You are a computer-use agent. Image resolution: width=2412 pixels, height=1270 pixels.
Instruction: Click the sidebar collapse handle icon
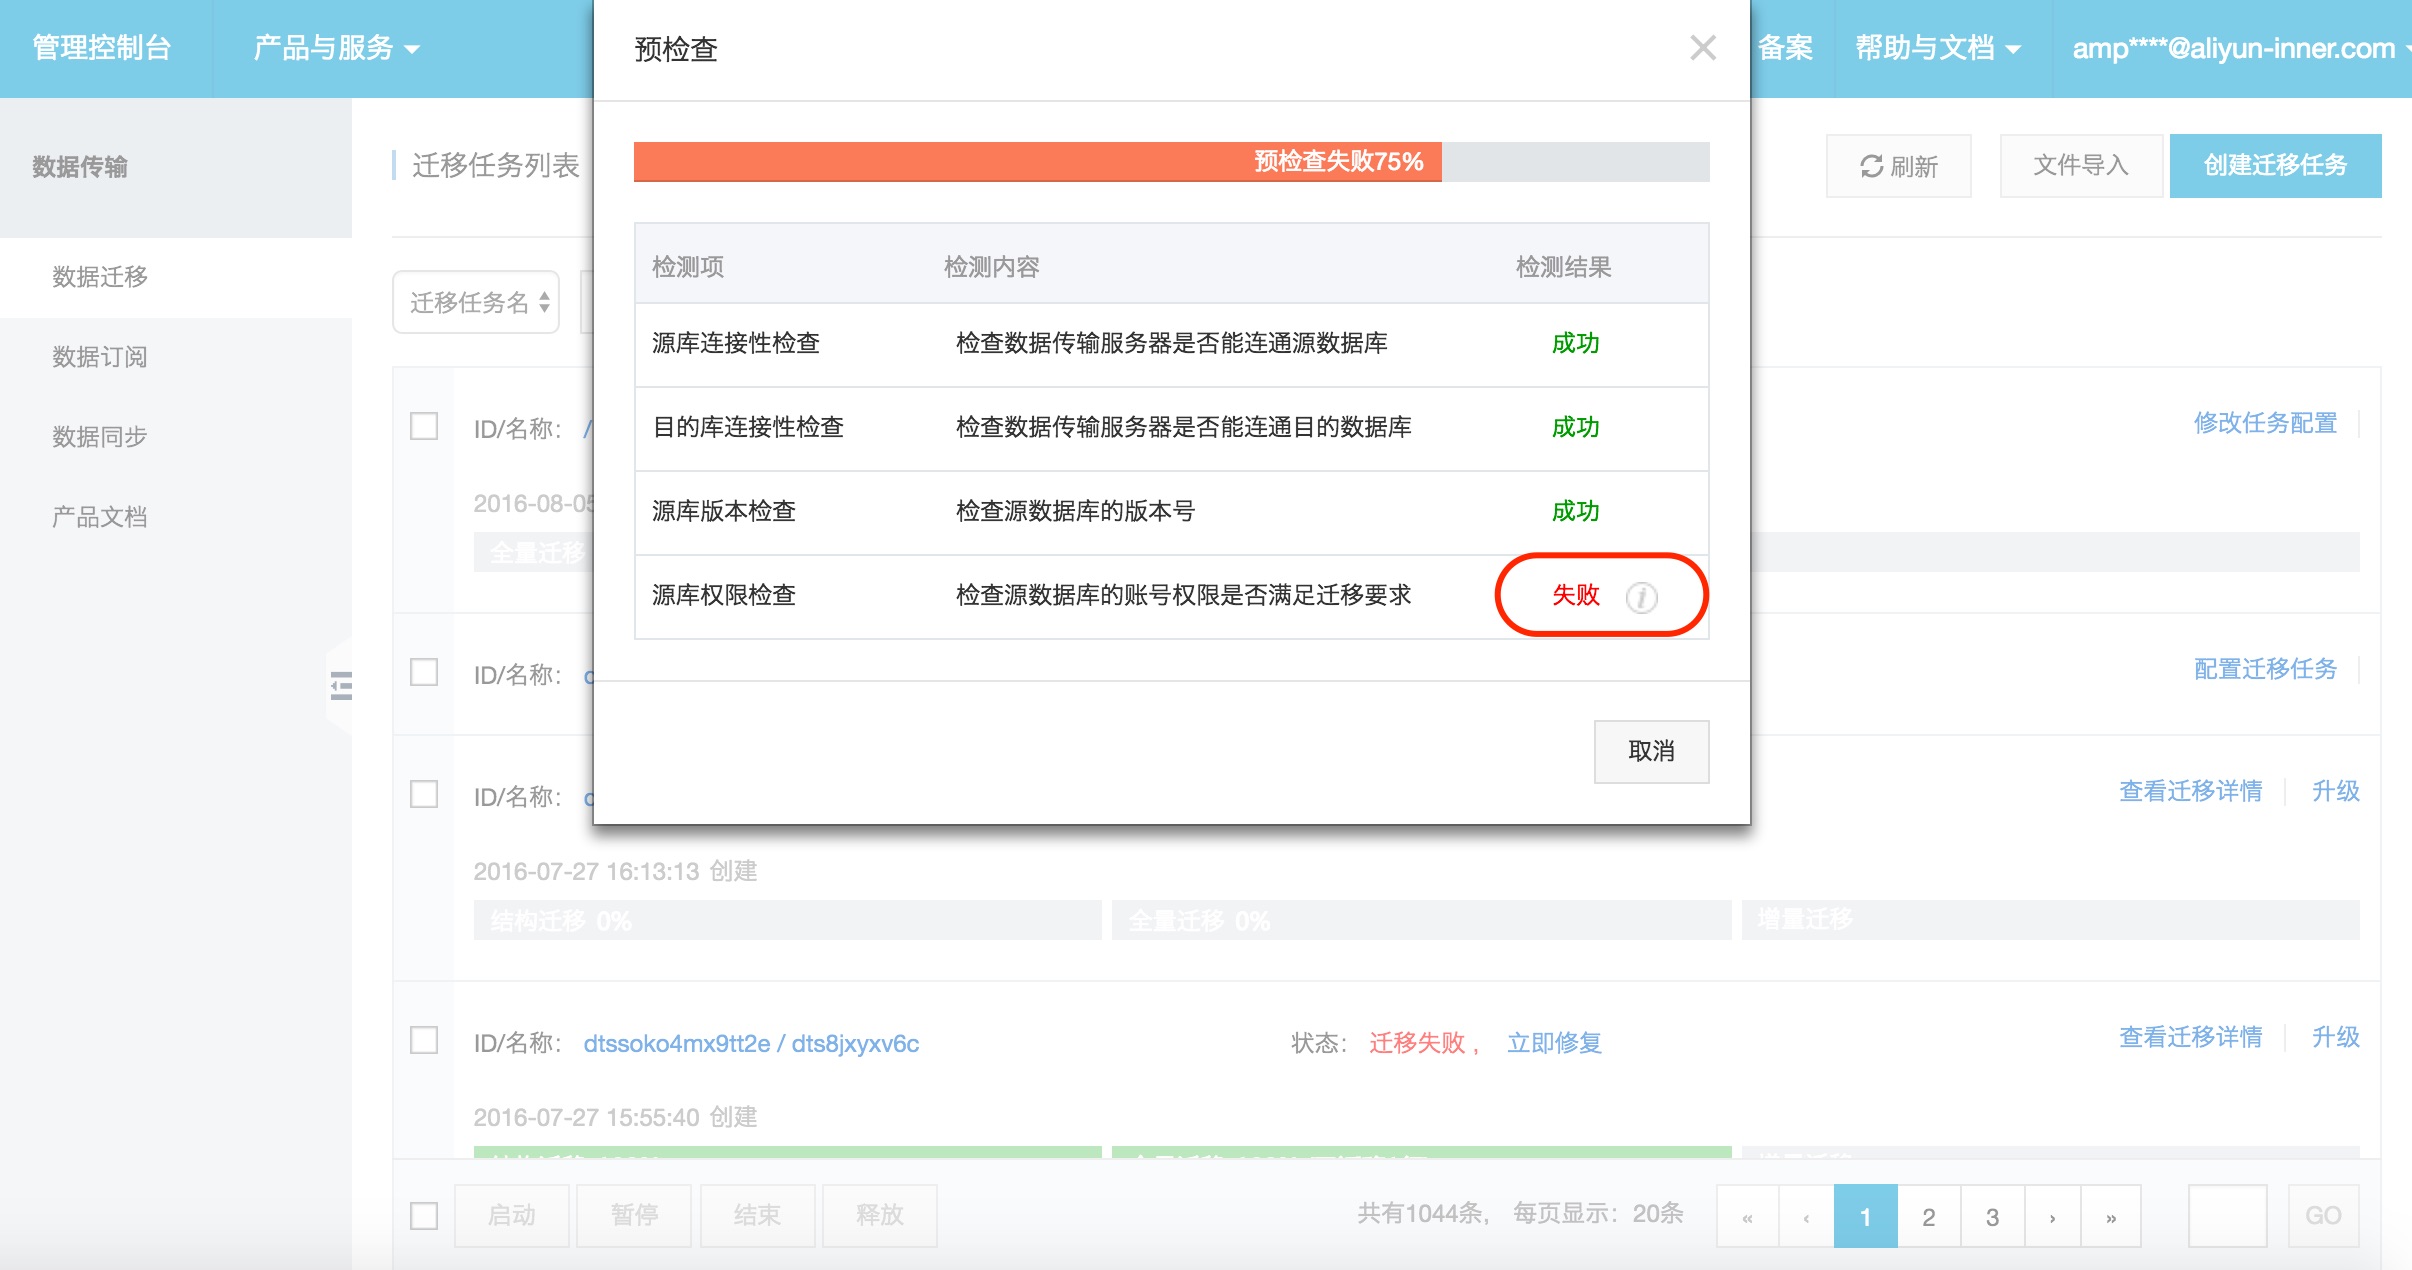pyautogui.click(x=341, y=686)
